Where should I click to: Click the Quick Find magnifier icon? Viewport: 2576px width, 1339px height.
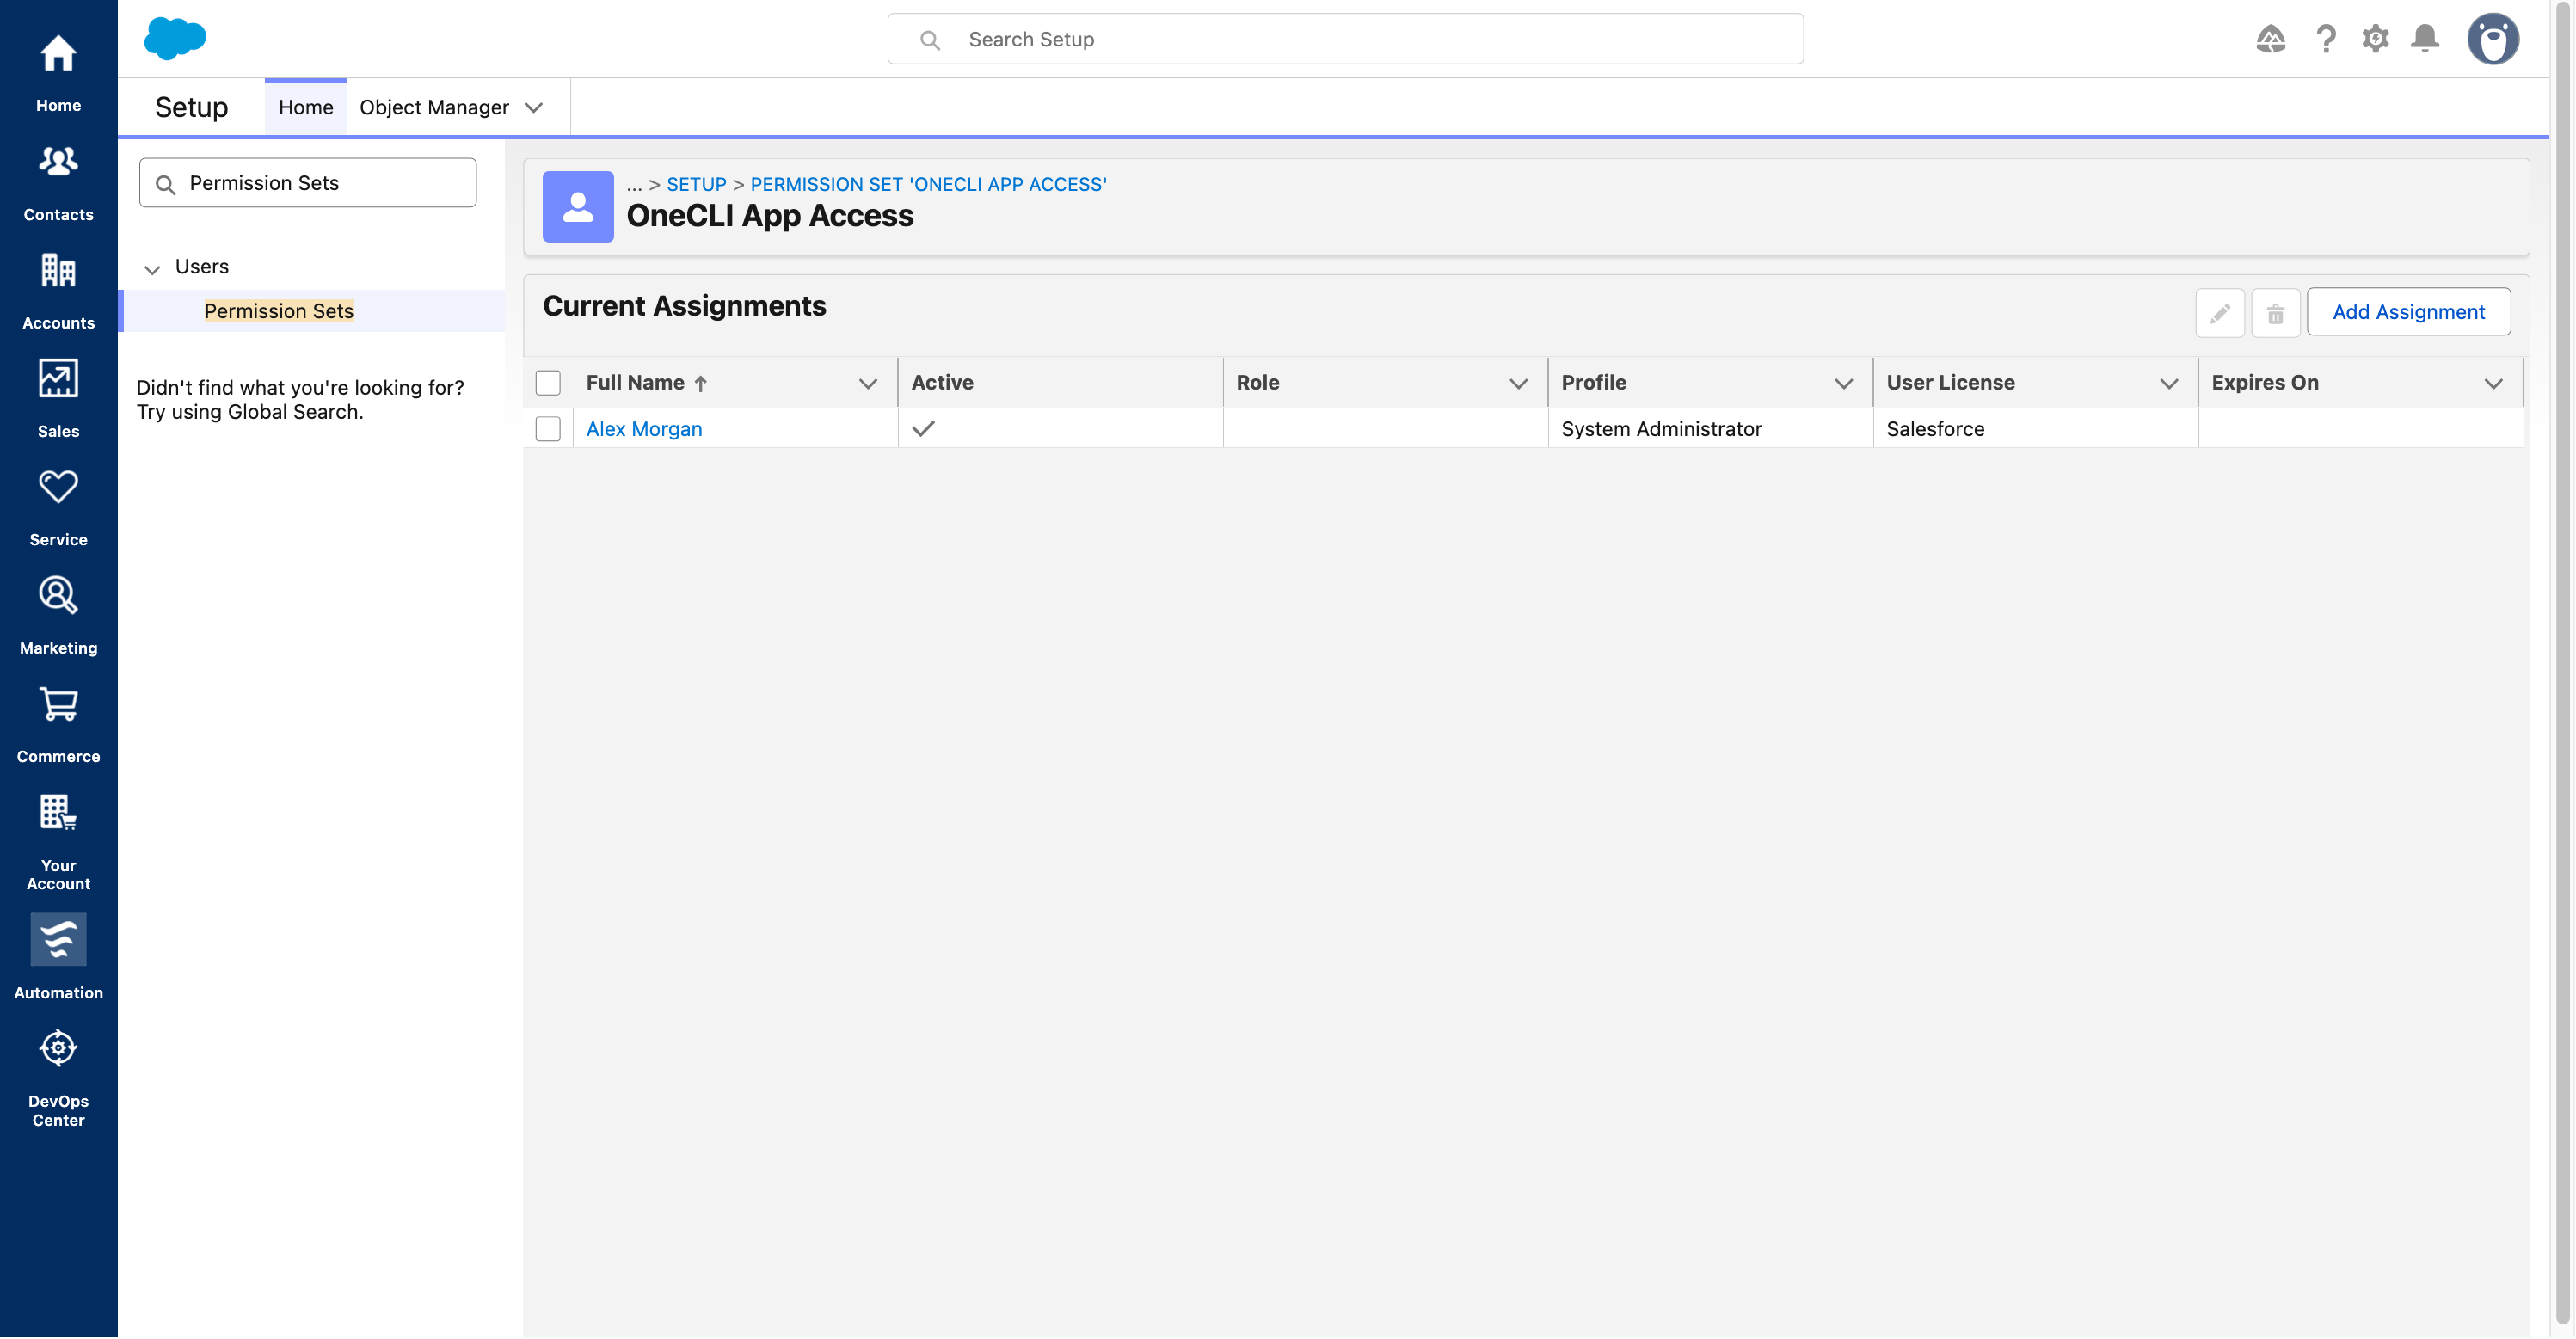coord(166,184)
